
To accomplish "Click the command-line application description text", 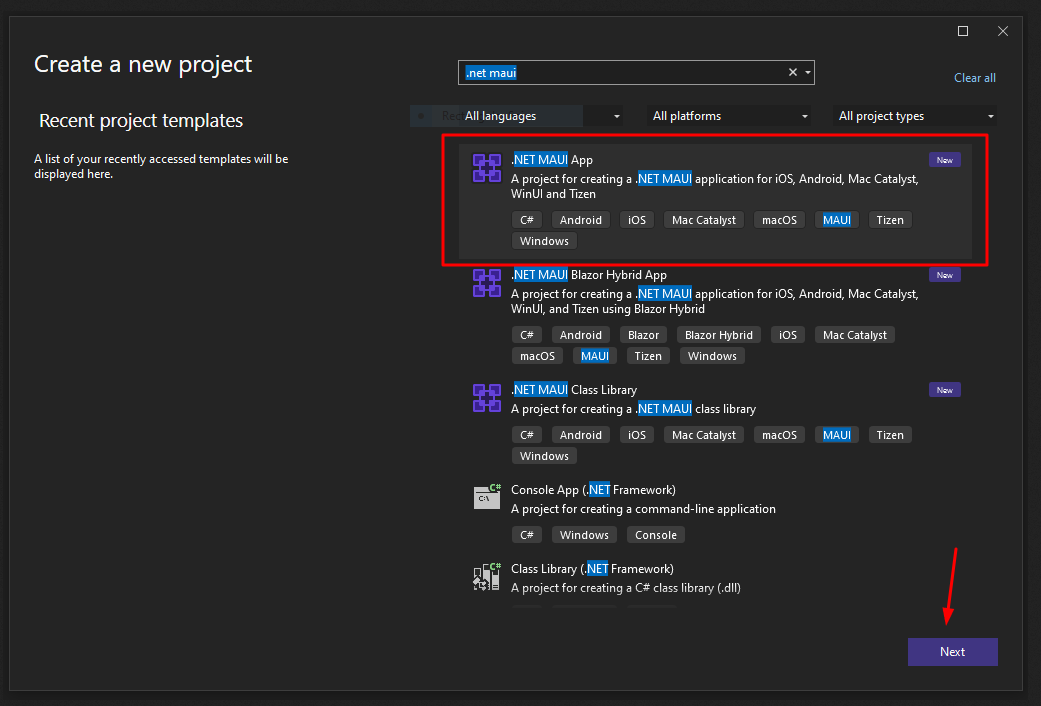I will (643, 509).
